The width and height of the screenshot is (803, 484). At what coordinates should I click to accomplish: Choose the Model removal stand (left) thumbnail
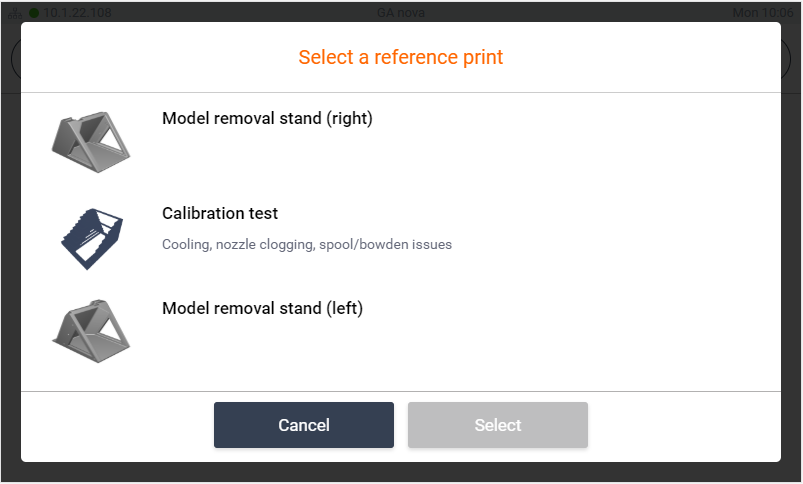click(91, 331)
